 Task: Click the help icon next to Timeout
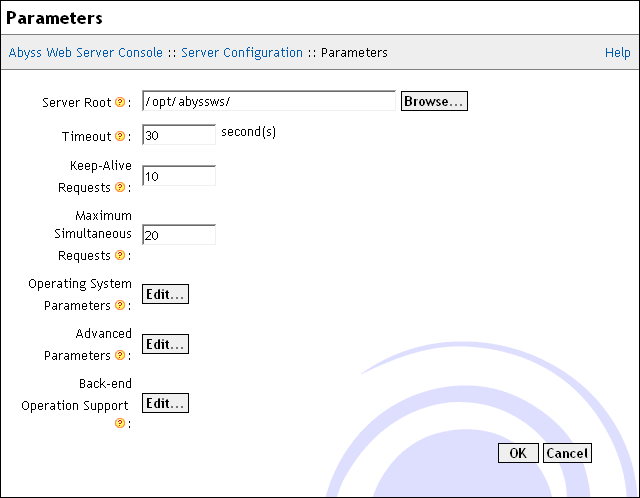[x=120, y=136]
